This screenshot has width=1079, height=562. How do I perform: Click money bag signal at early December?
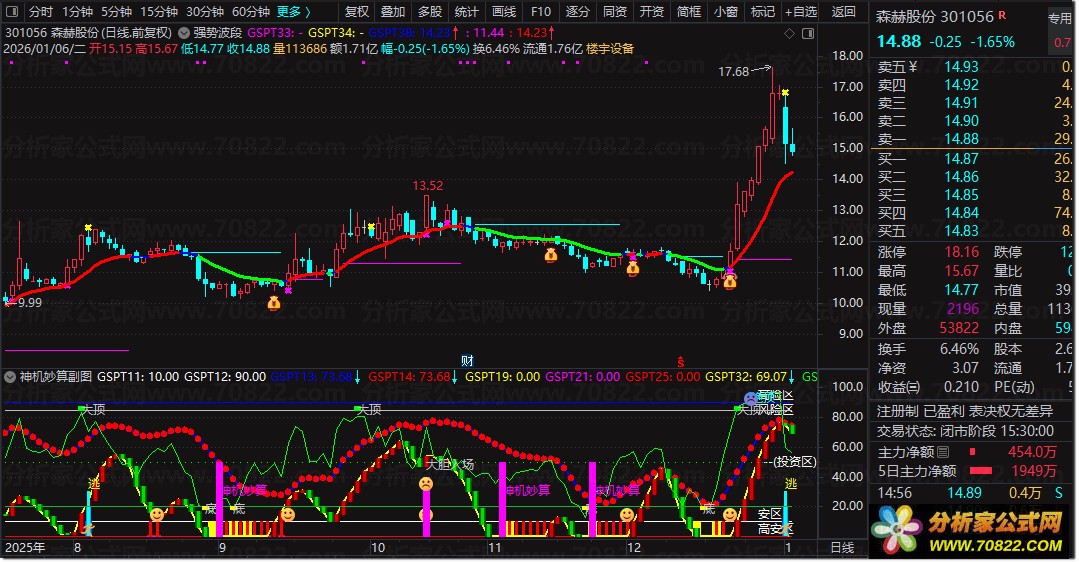click(x=633, y=268)
